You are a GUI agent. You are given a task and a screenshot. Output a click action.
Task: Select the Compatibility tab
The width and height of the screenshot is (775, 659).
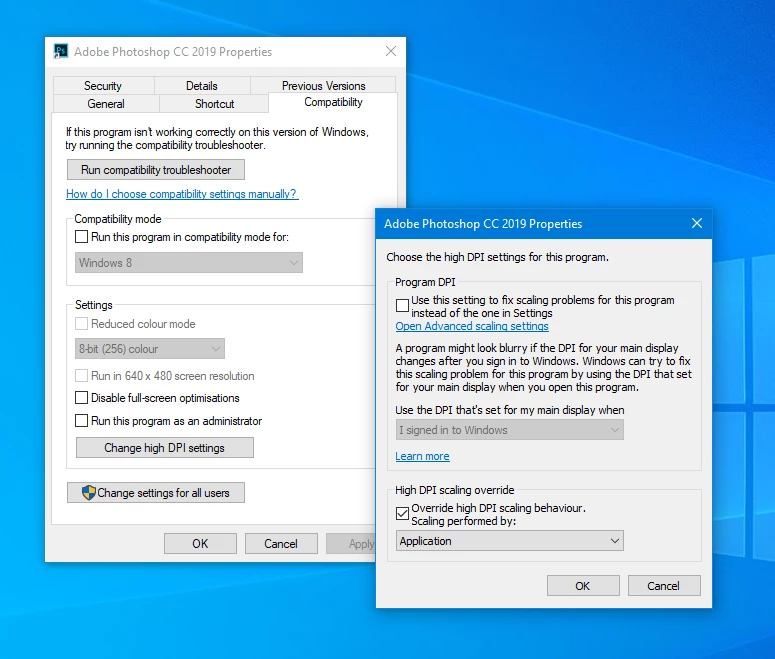[x=333, y=102]
